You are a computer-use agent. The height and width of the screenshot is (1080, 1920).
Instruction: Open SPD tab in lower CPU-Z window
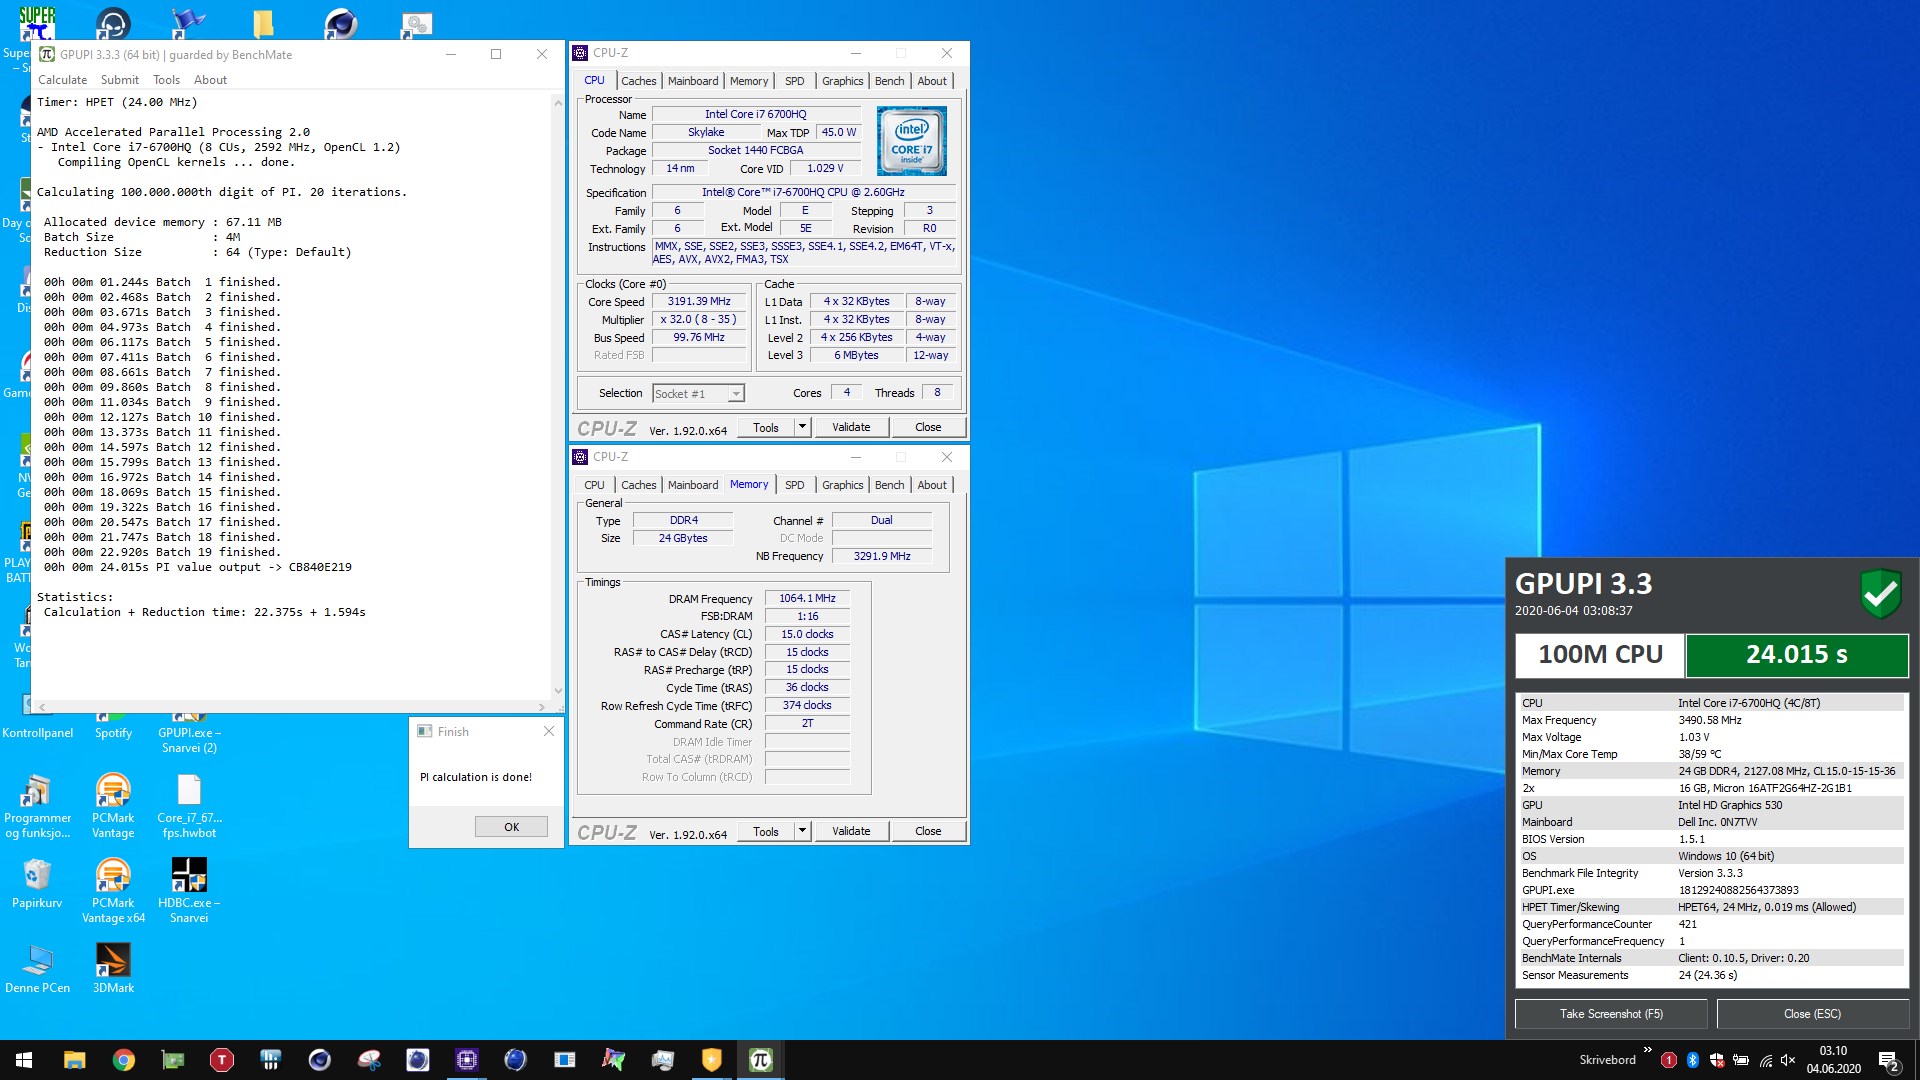click(x=795, y=485)
